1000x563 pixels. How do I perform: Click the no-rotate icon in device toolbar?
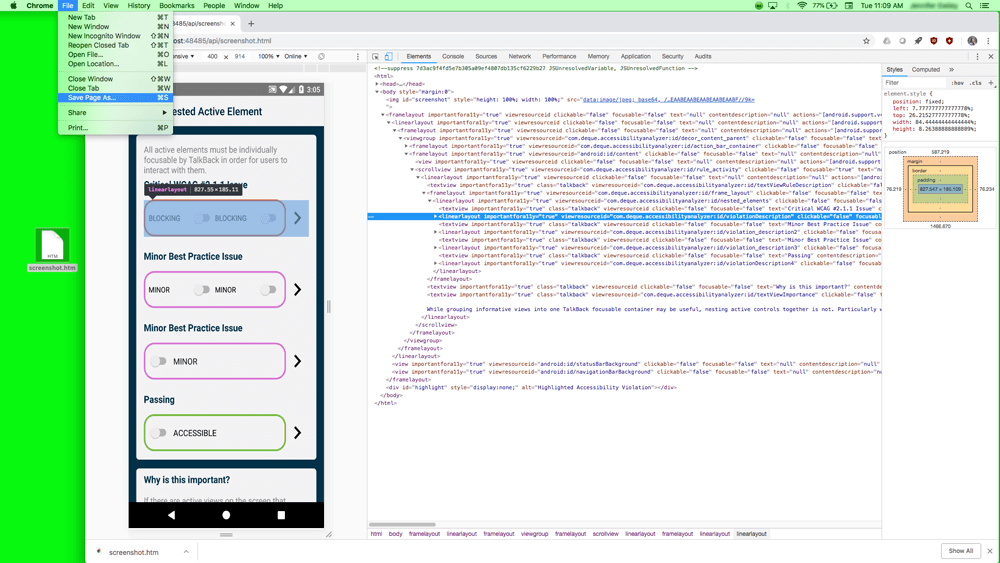(321, 57)
